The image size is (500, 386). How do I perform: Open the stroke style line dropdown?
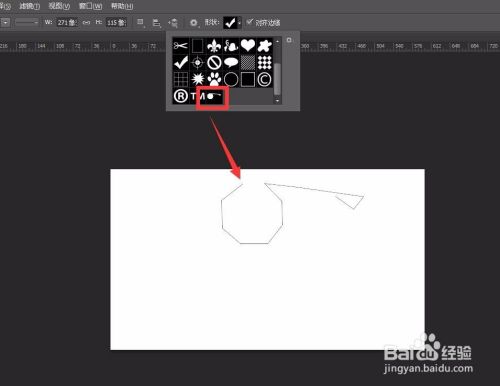pos(27,22)
